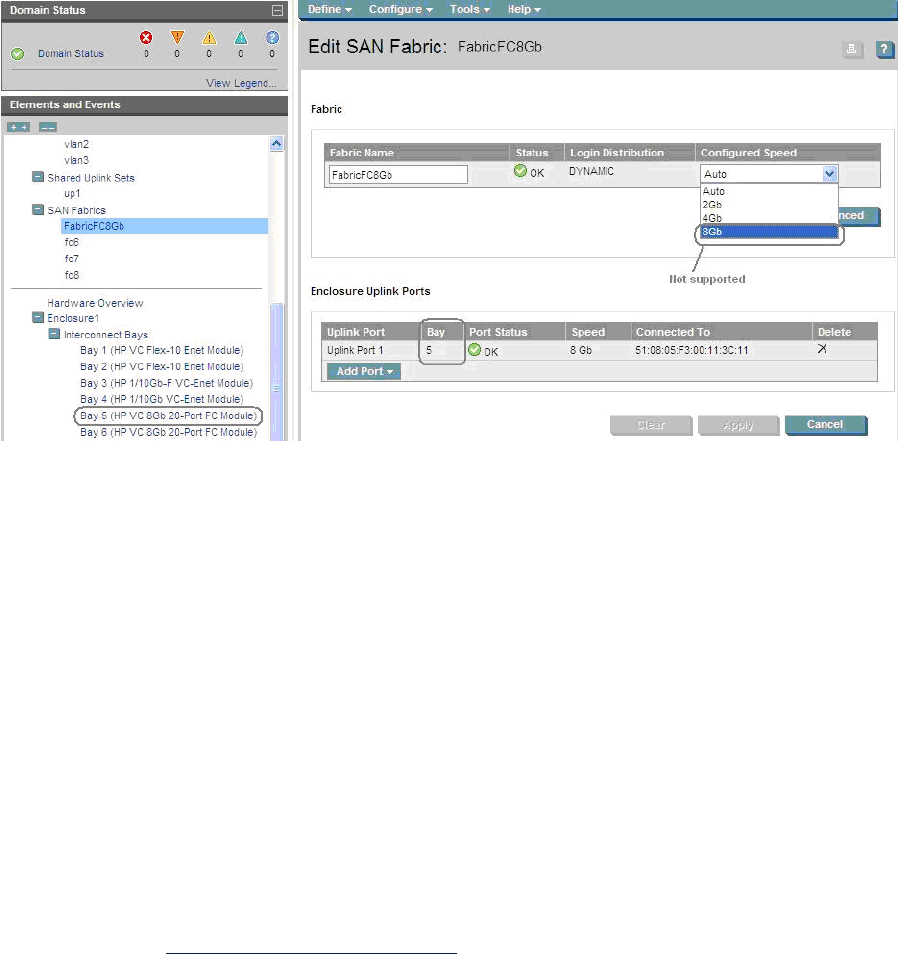Click the Cancel button
898x954 pixels.
tap(825, 424)
